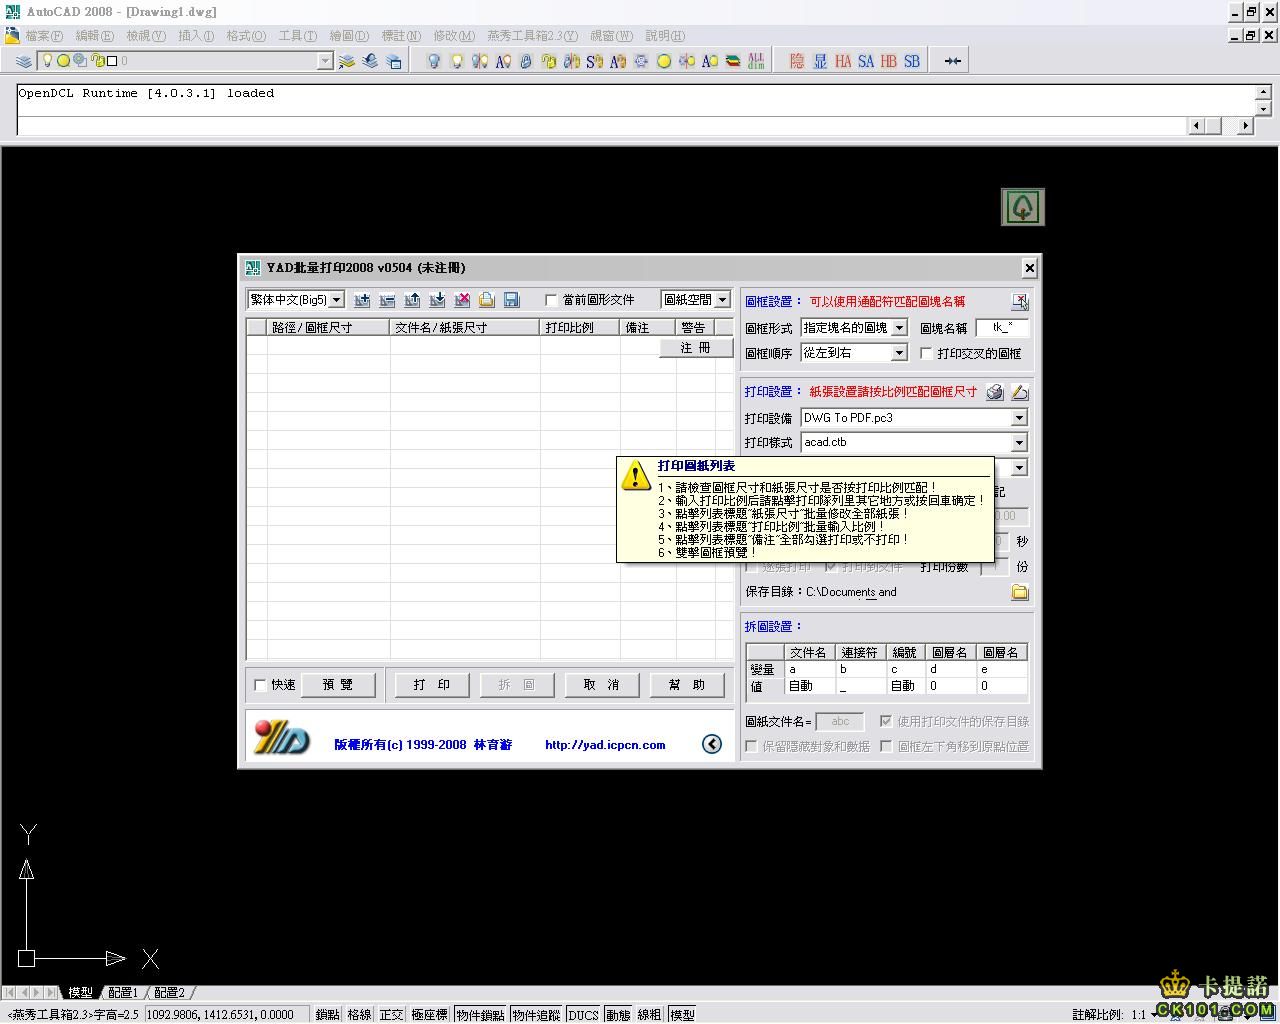Click the floppy disk save icon in YAD toolbar
This screenshot has width=1280, height=1024.
pyautogui.click(x=512, y=300)
